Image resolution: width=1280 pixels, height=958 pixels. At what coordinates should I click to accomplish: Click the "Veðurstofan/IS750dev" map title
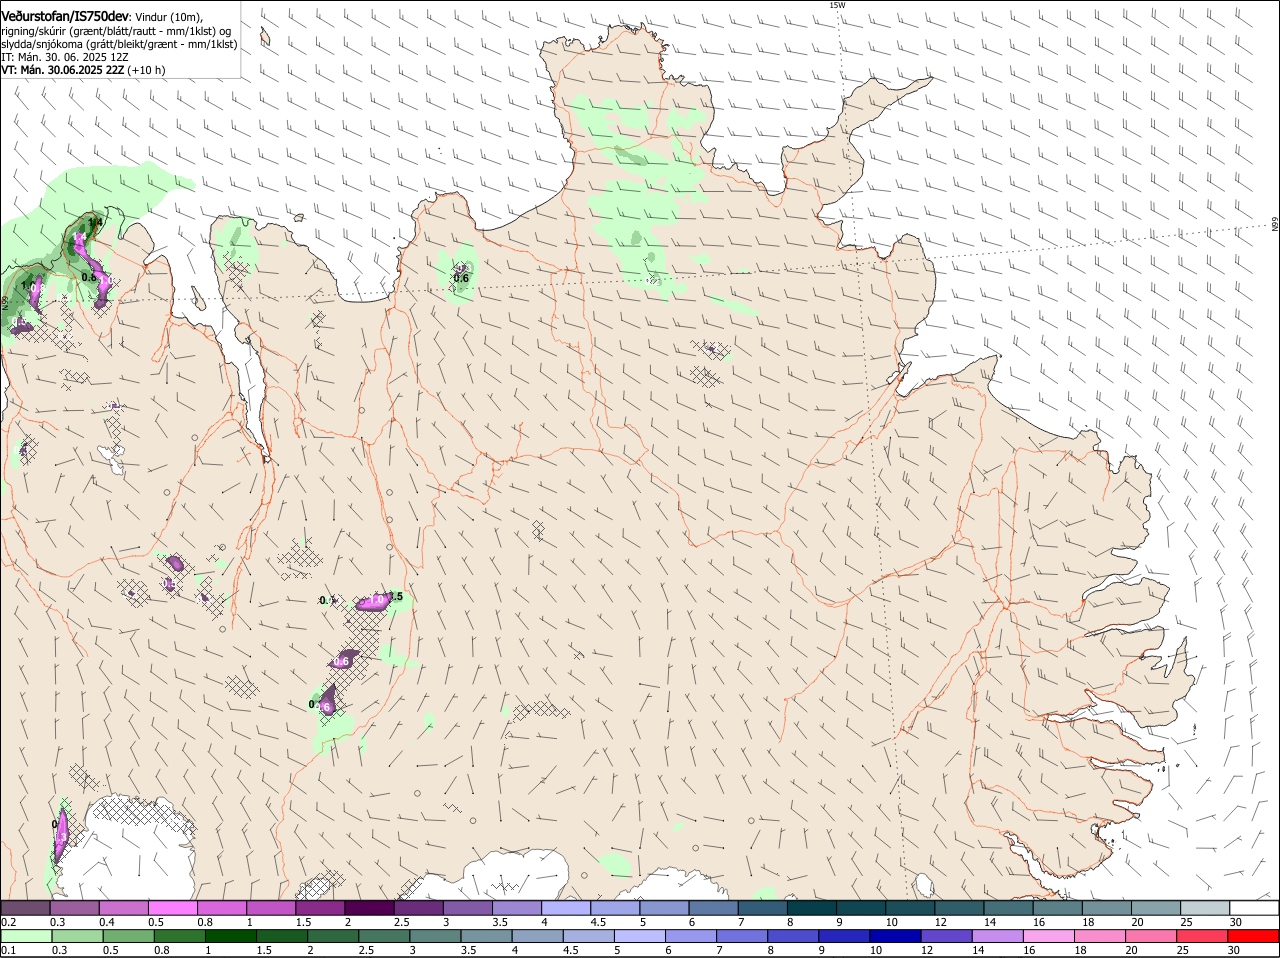coord(65,17)
